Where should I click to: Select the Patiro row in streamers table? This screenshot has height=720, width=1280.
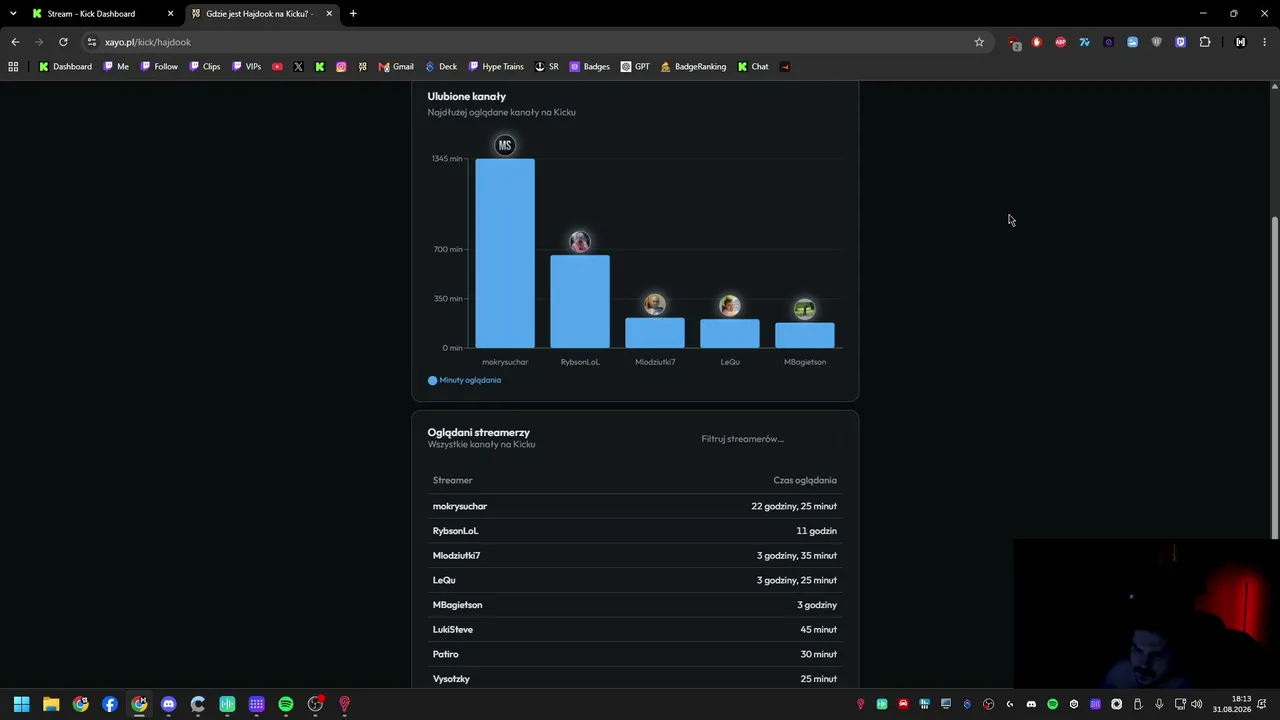(635, 654)
